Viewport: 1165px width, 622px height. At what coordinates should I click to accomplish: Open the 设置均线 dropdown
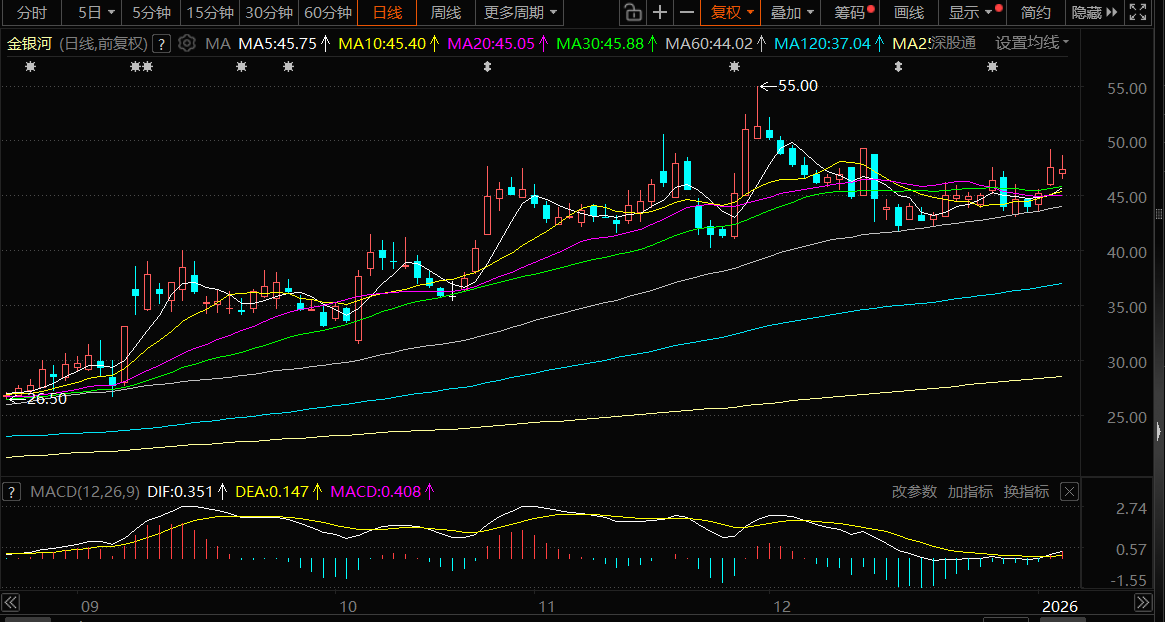click(x=1032, y=43)
